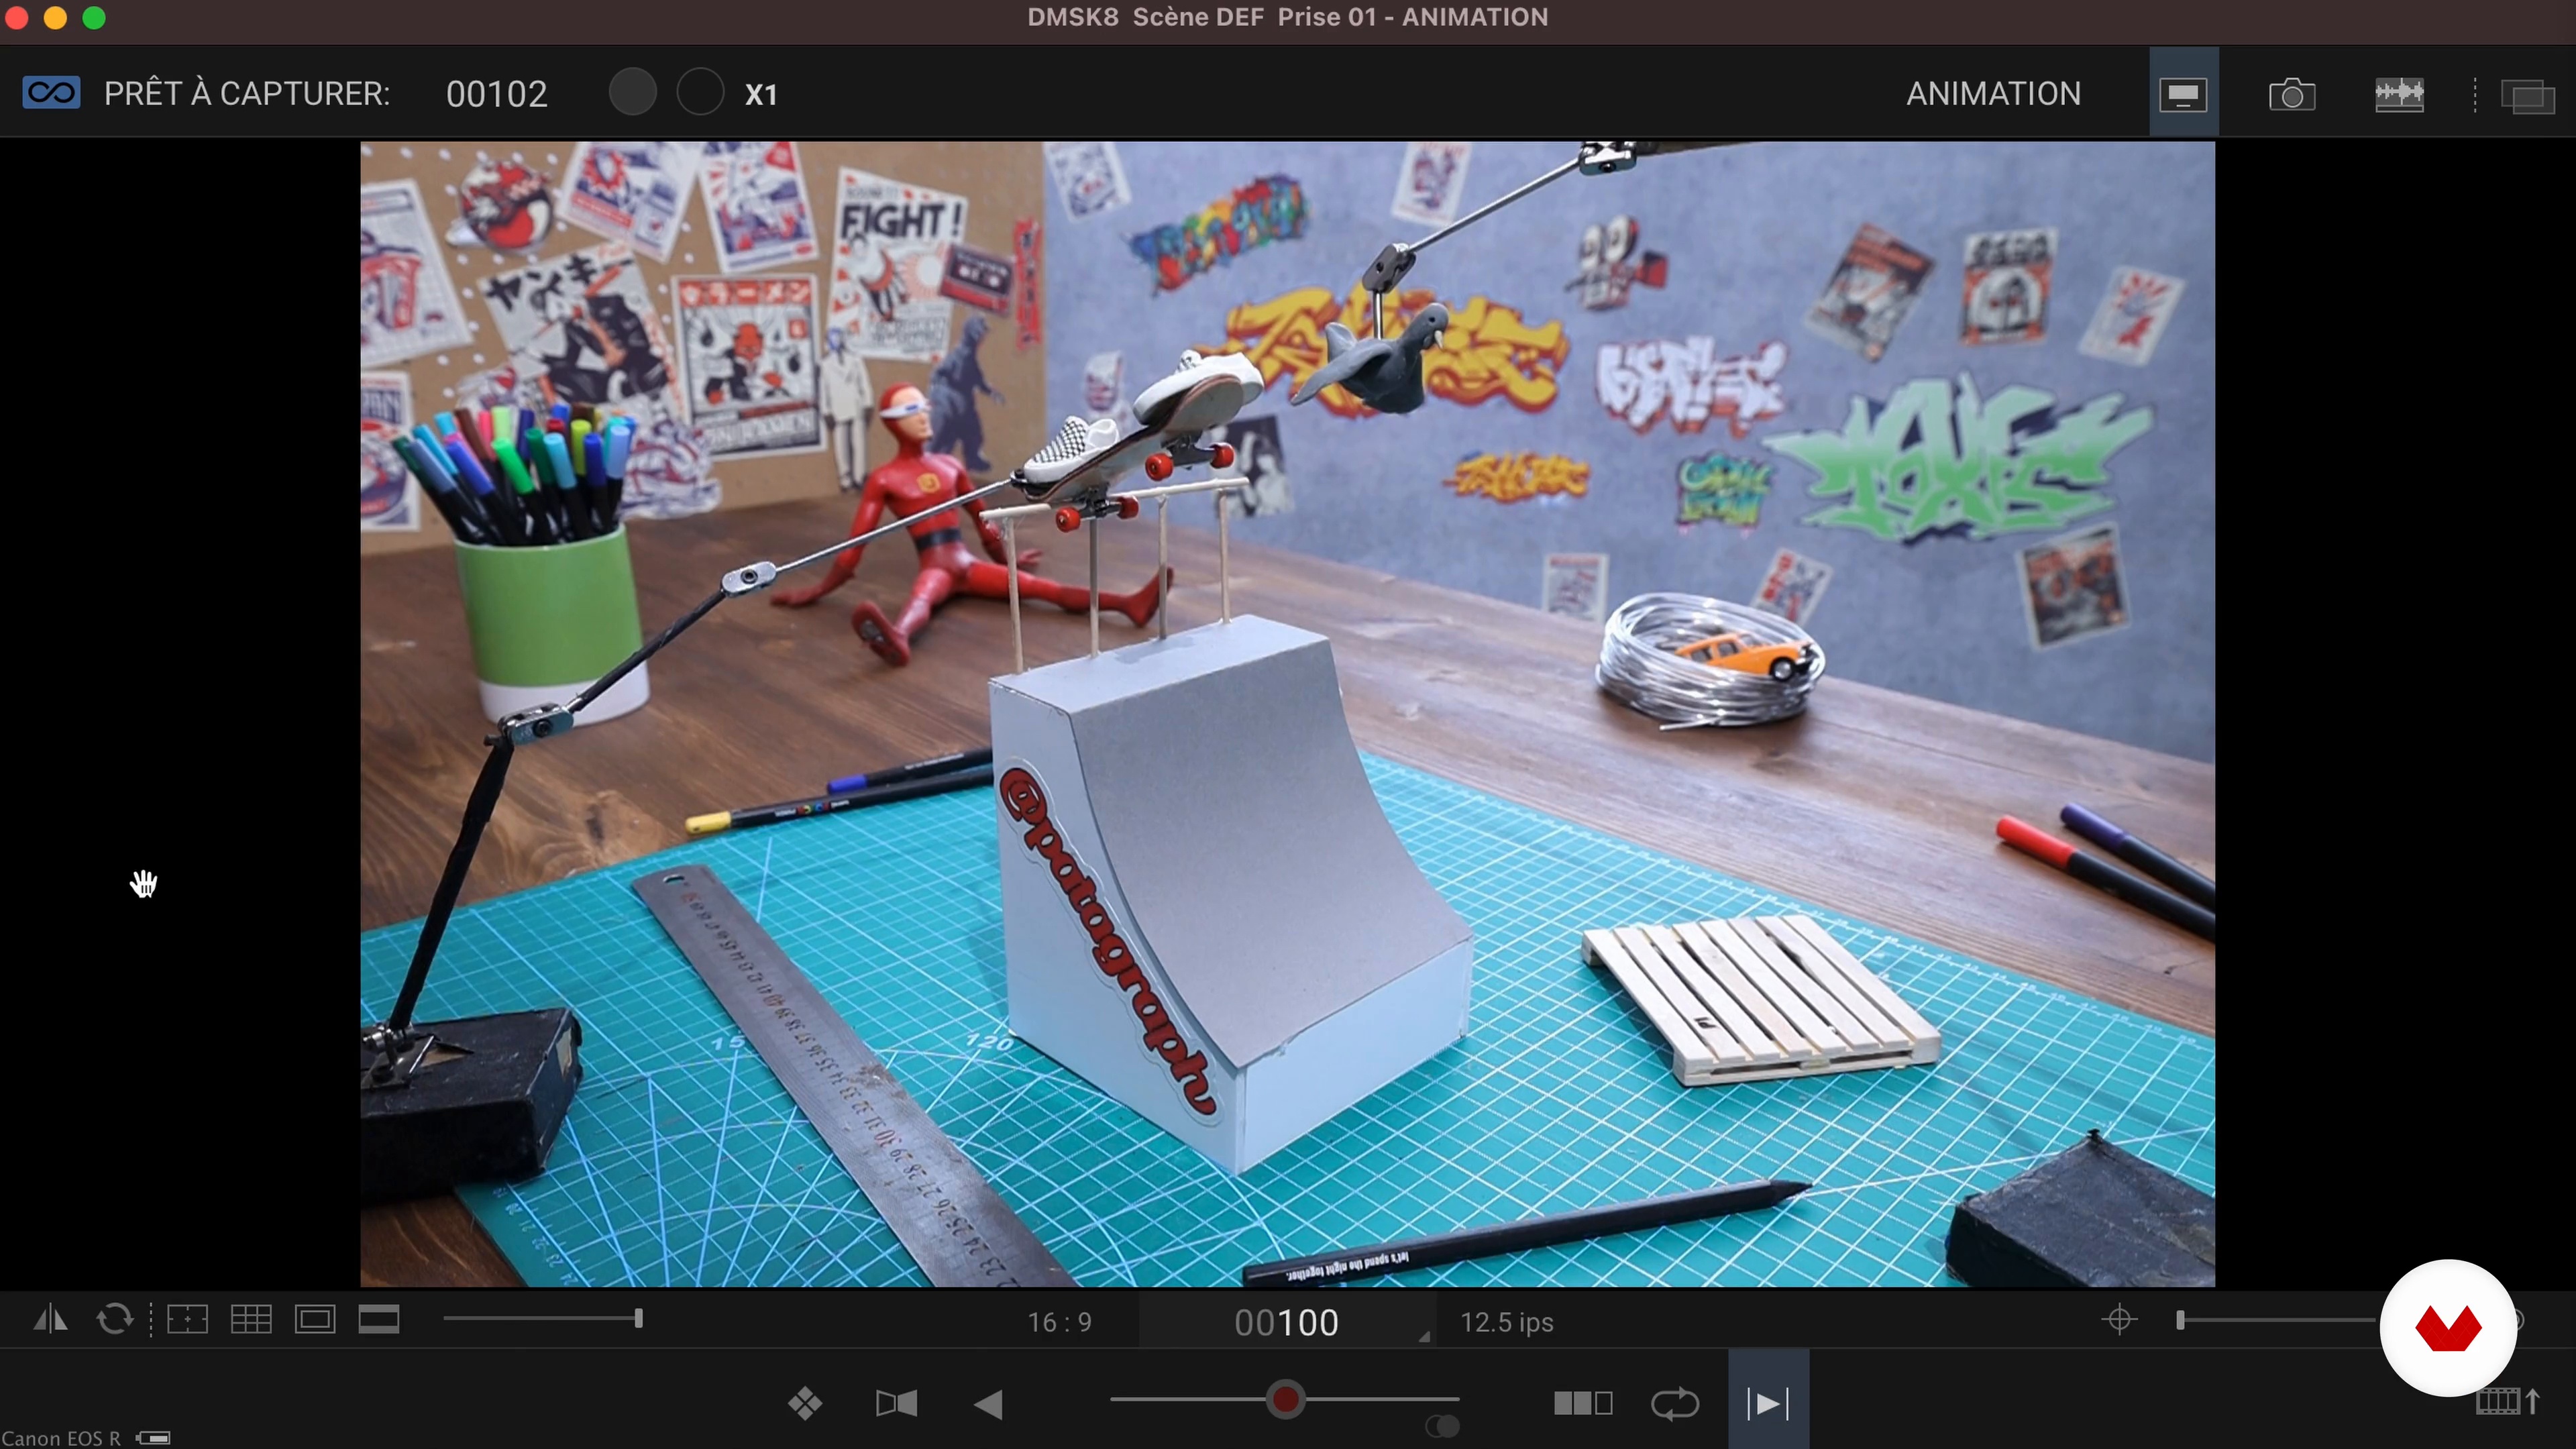
Task: Open the Audio workspace icon
Action: (2399, 95)
